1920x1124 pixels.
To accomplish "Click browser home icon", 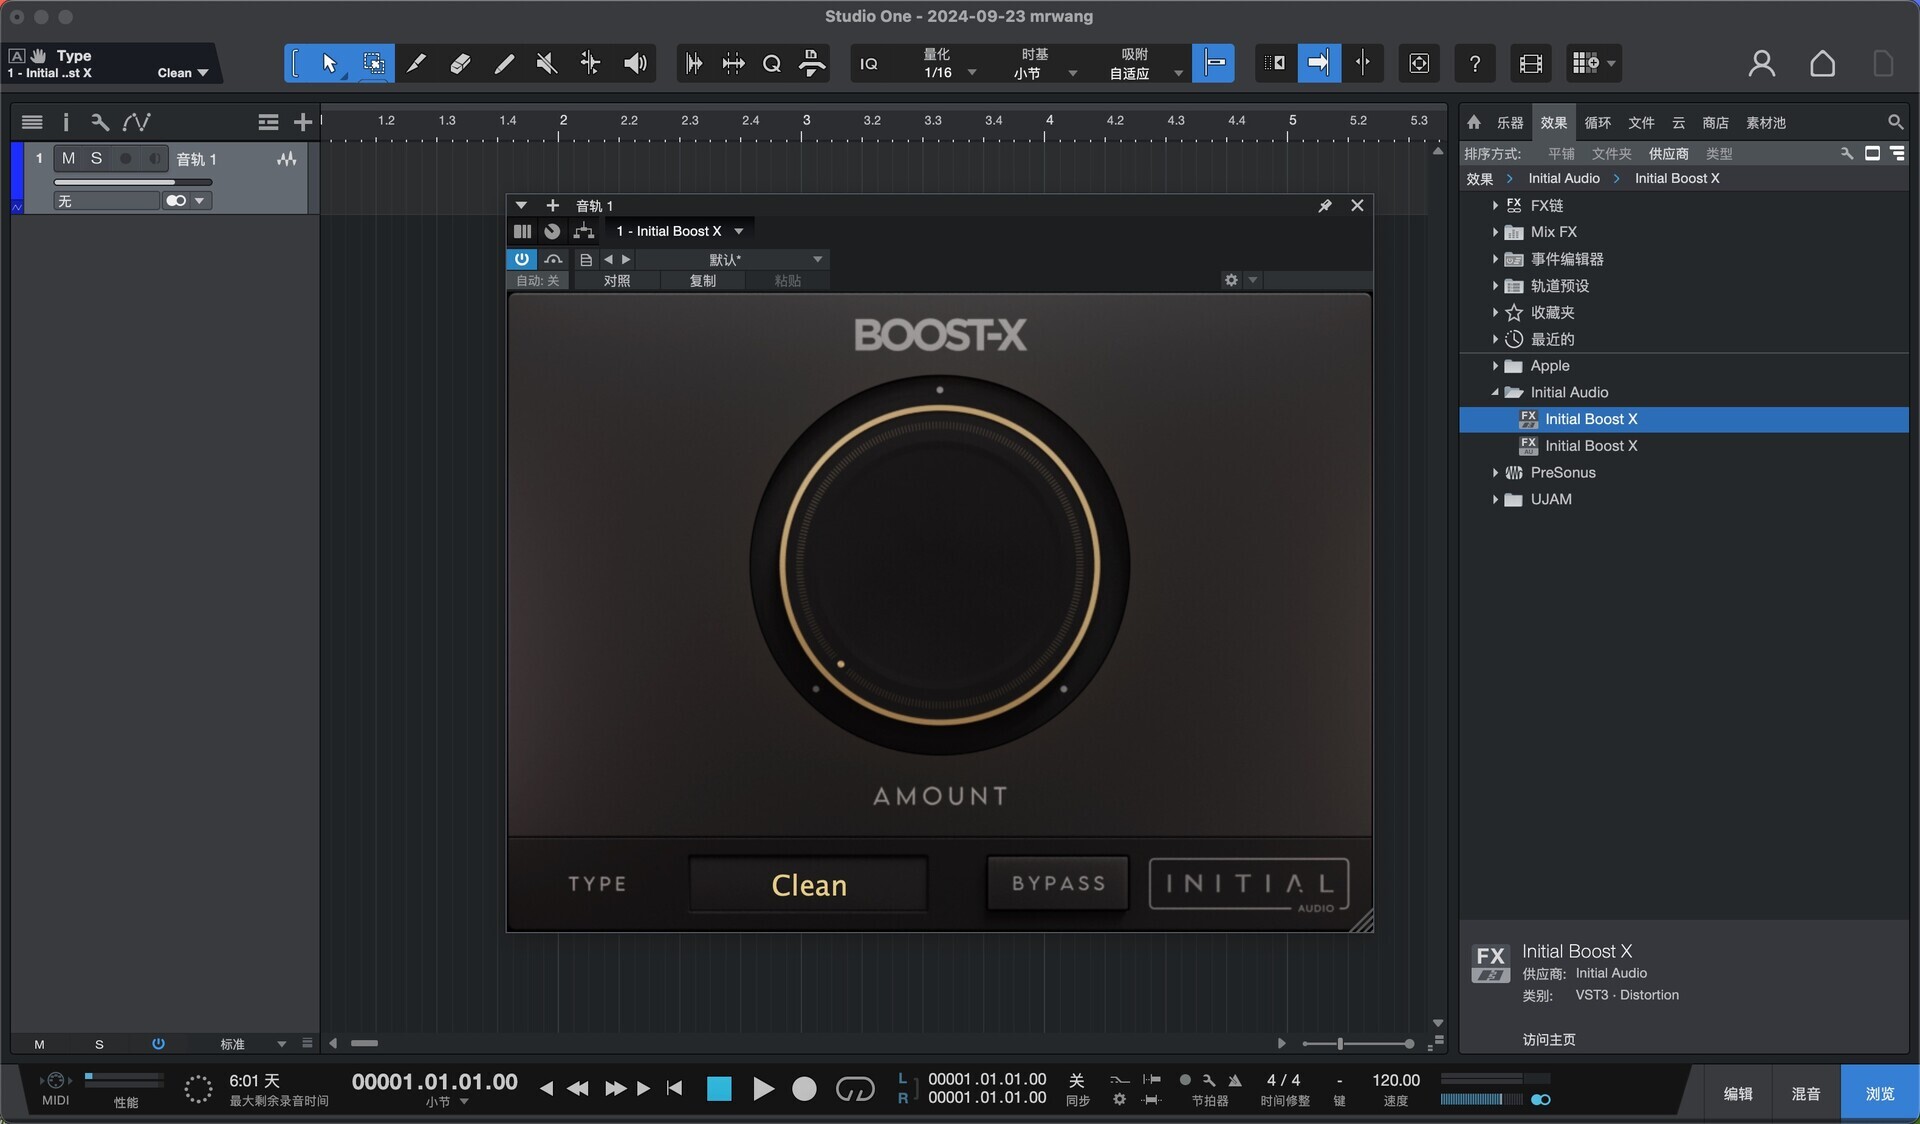I will 1474,122.
